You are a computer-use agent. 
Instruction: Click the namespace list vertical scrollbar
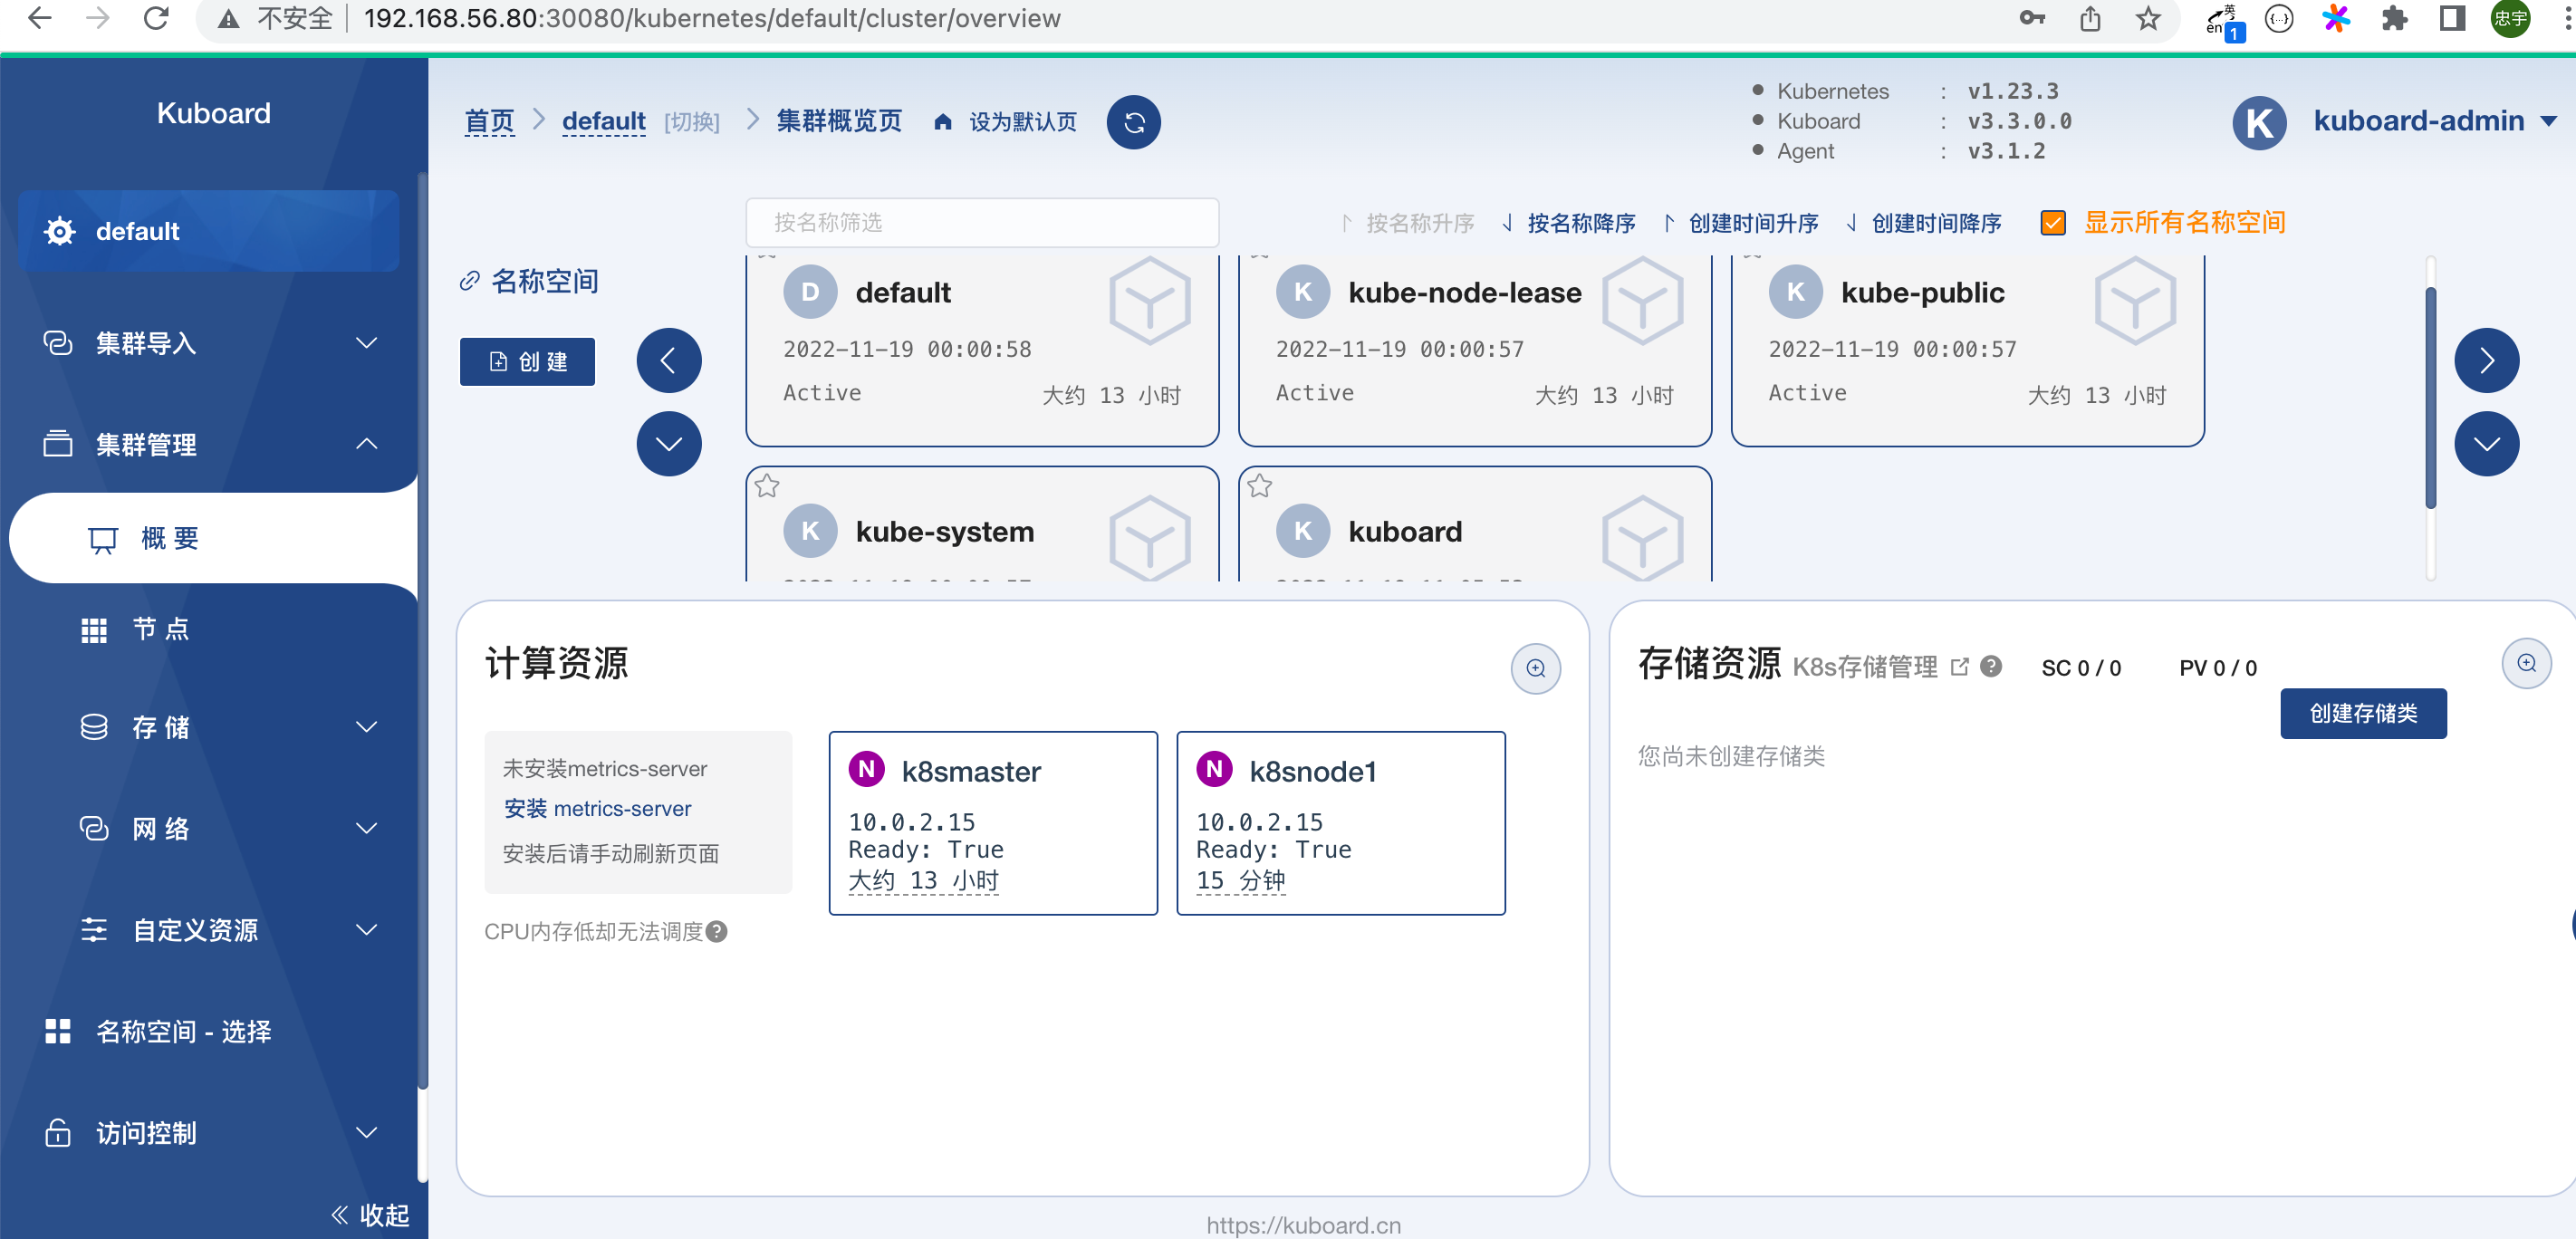click(2430, 398)
